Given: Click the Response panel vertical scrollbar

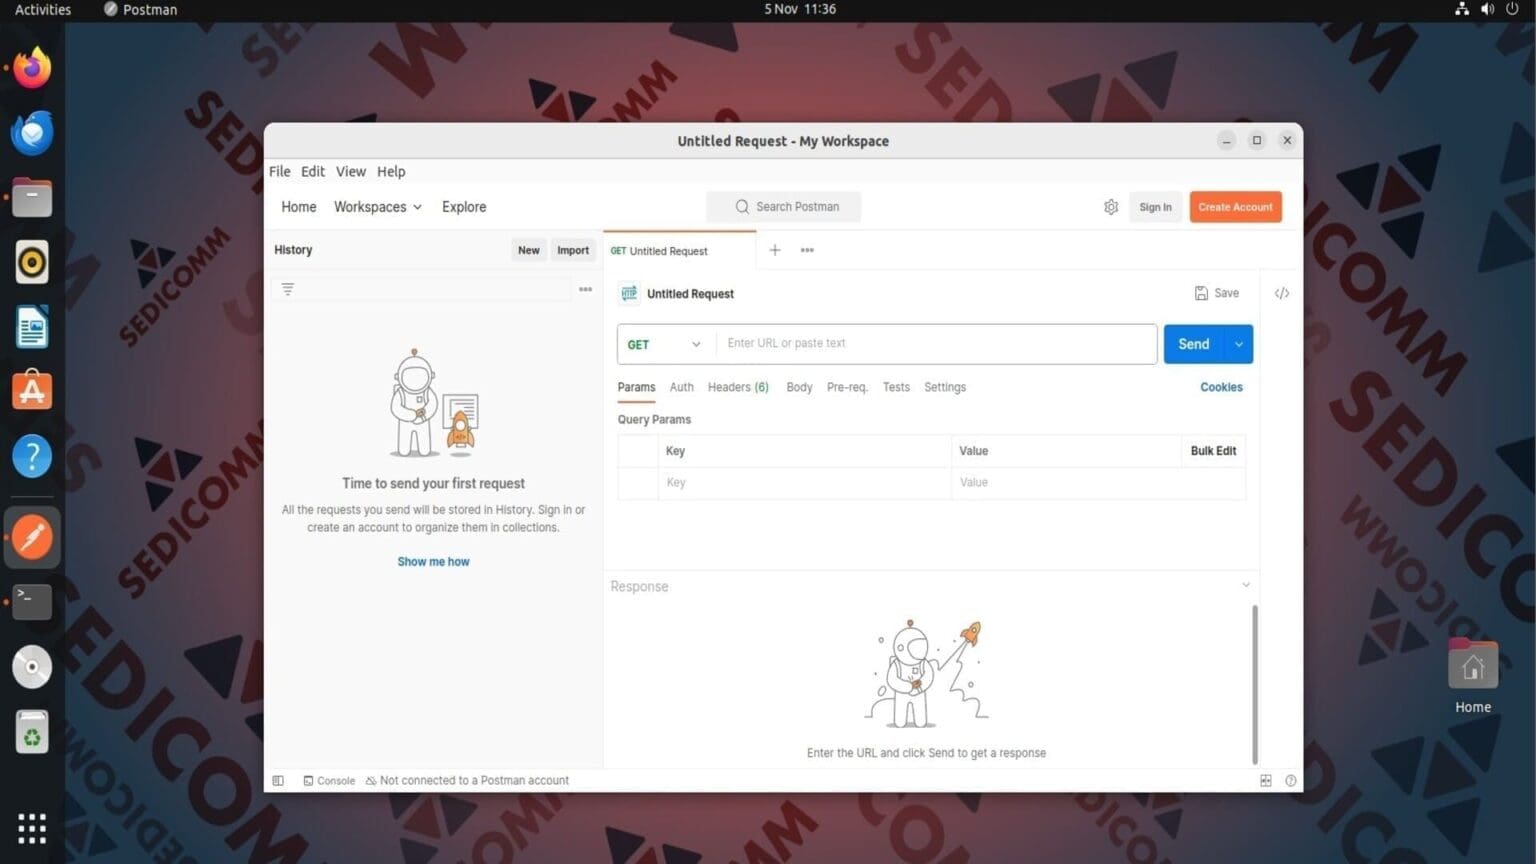Looking at the screenshot, I should coord(1255,684).
